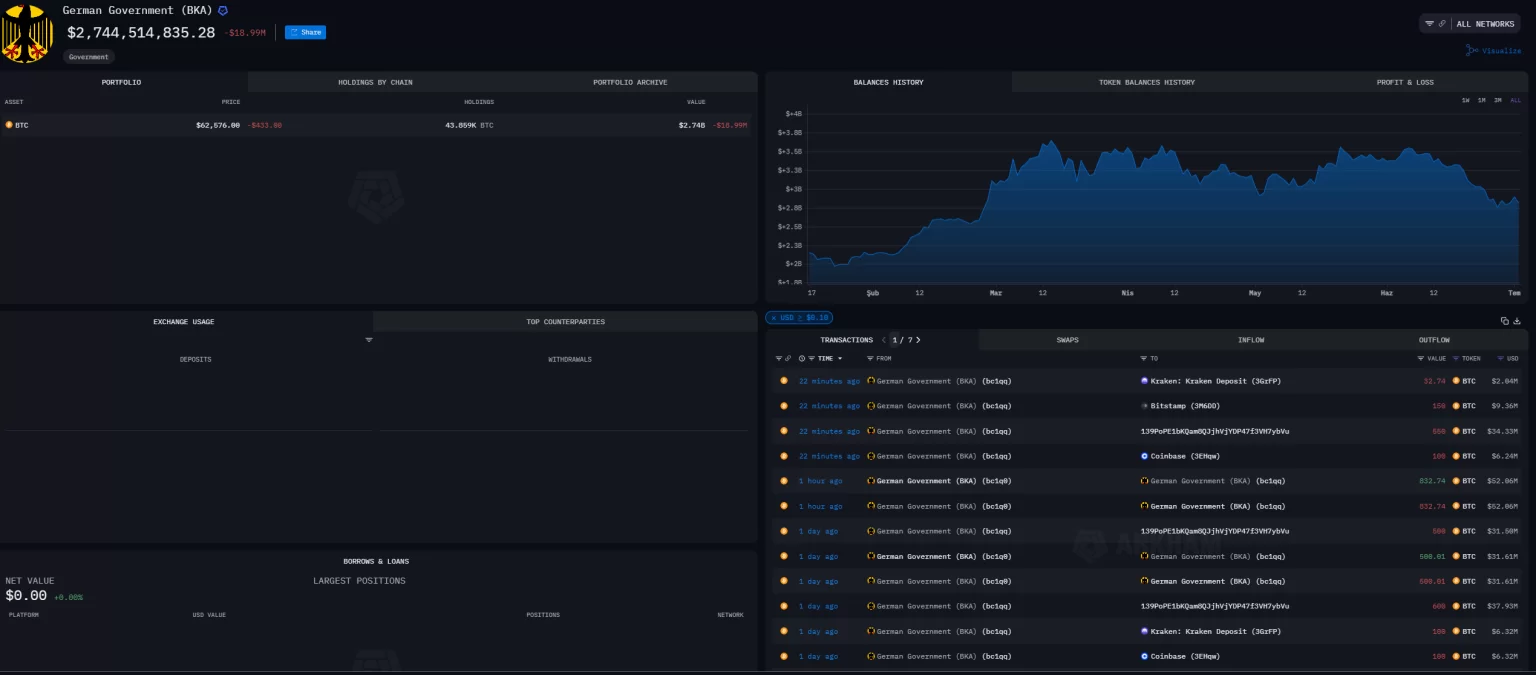Open the filter icon beside All Networks
Image resolution: width=1536 pixels, height=675 pixels.
point(1429,23)
